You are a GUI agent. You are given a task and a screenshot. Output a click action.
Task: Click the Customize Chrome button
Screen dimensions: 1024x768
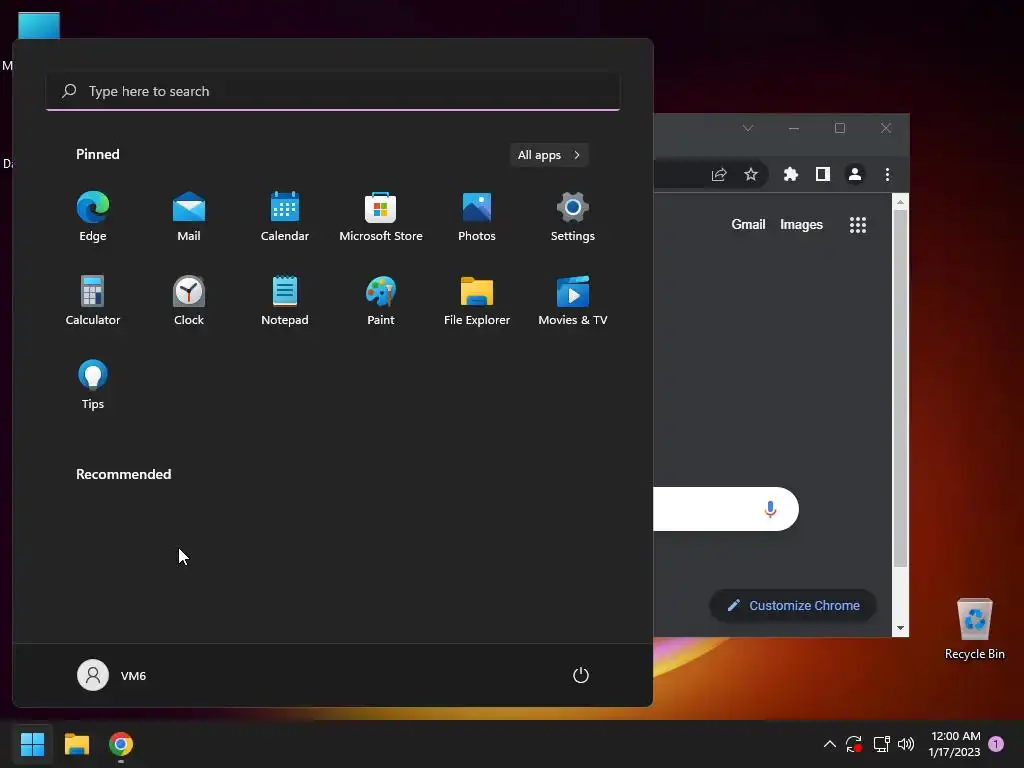click(793, 605)
